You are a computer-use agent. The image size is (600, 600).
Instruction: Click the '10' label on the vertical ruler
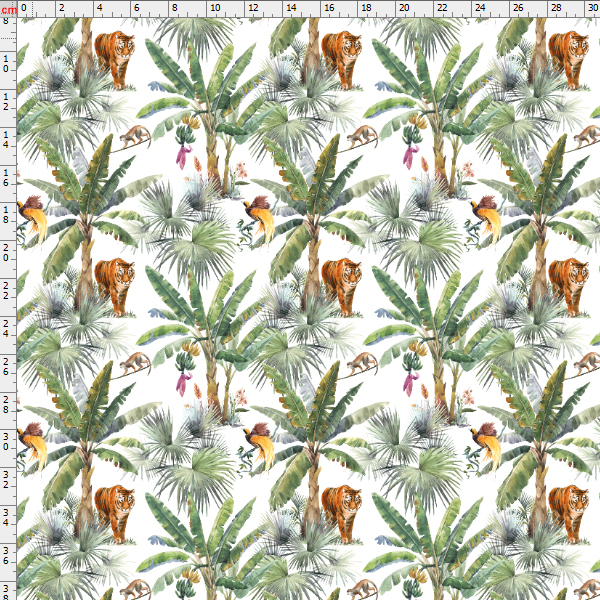6,64
